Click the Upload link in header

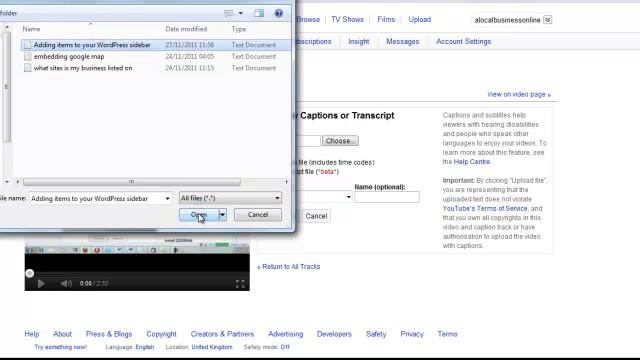coord(420,20)
